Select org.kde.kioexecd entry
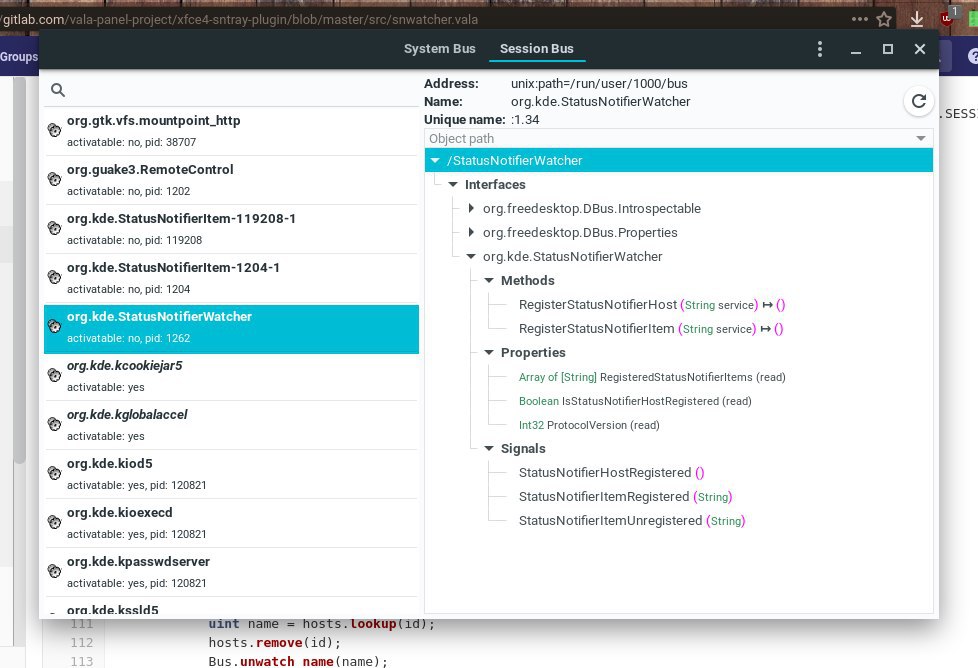This screenshot has width=978, height=668. pyautogui.click(x=231, y=523)
